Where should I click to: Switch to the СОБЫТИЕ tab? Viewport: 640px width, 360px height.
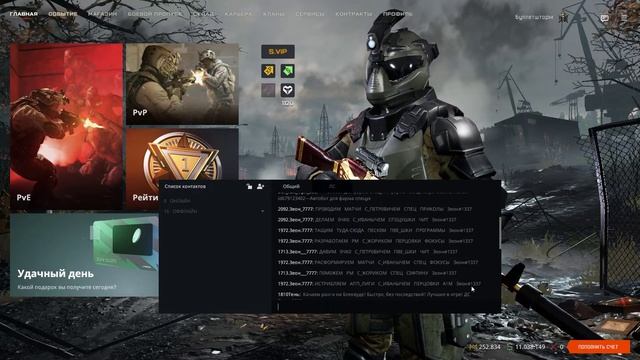coord(62,14)
